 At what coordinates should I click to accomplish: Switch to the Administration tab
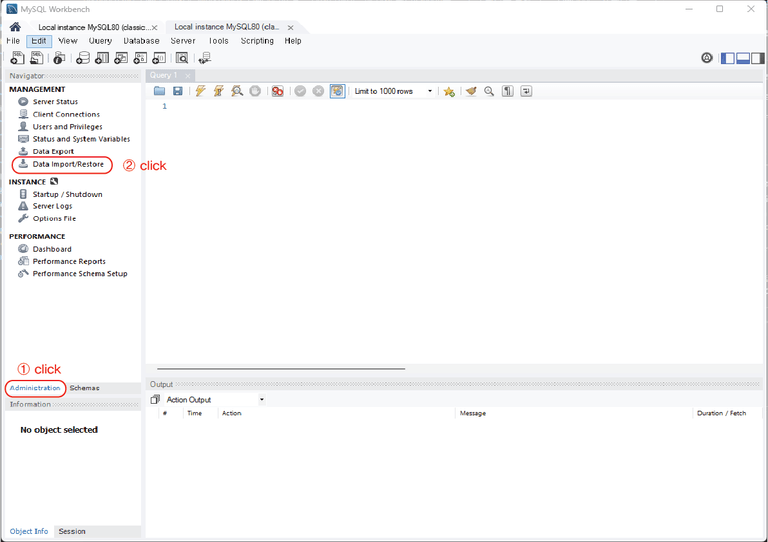35,388
